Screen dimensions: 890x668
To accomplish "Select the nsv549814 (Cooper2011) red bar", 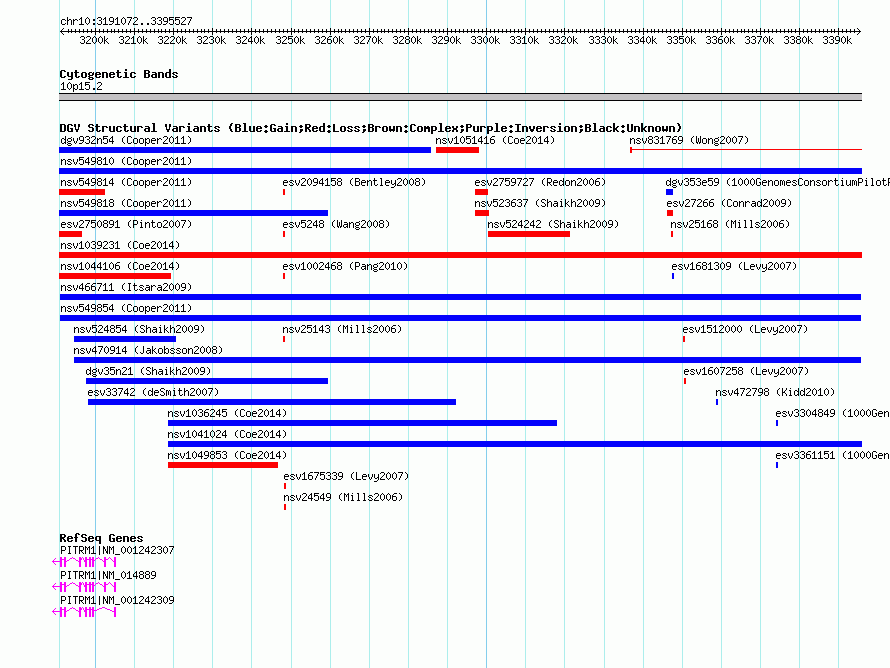I will tap(82, 192).
